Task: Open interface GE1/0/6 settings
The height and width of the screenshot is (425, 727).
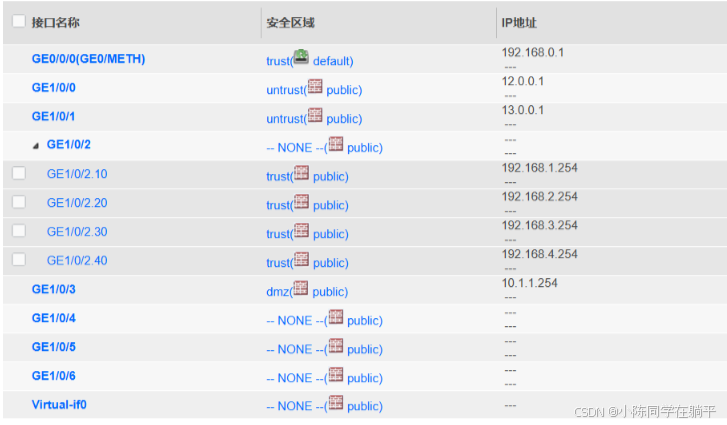Action: [x=53, y=375]
